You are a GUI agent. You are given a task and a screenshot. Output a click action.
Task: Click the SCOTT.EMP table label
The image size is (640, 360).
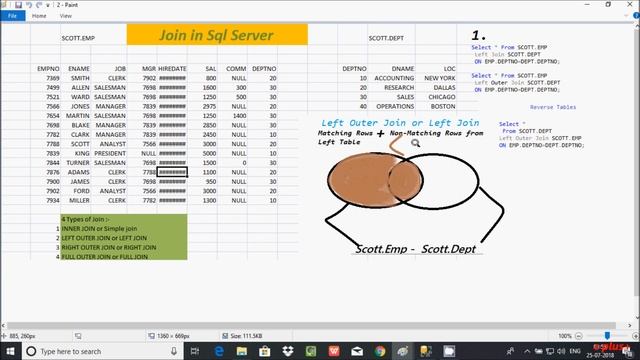pyautogui.click(x=78, y=38)
